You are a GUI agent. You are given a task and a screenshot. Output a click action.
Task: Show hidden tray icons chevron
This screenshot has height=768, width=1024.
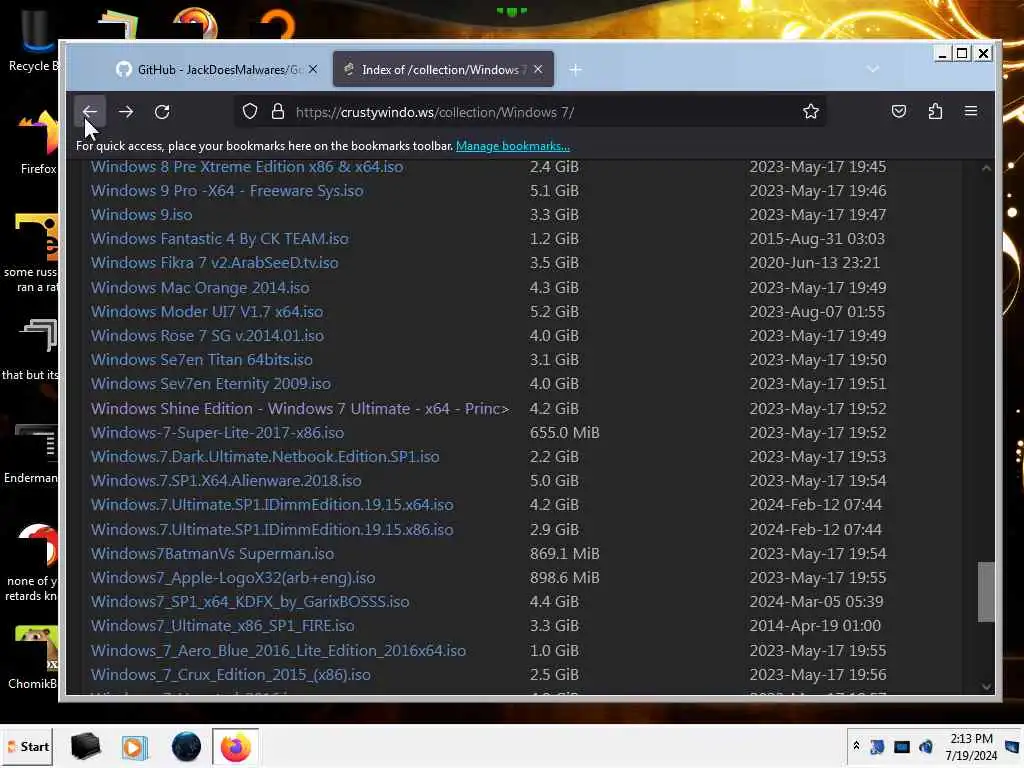(x=856, y=746)
